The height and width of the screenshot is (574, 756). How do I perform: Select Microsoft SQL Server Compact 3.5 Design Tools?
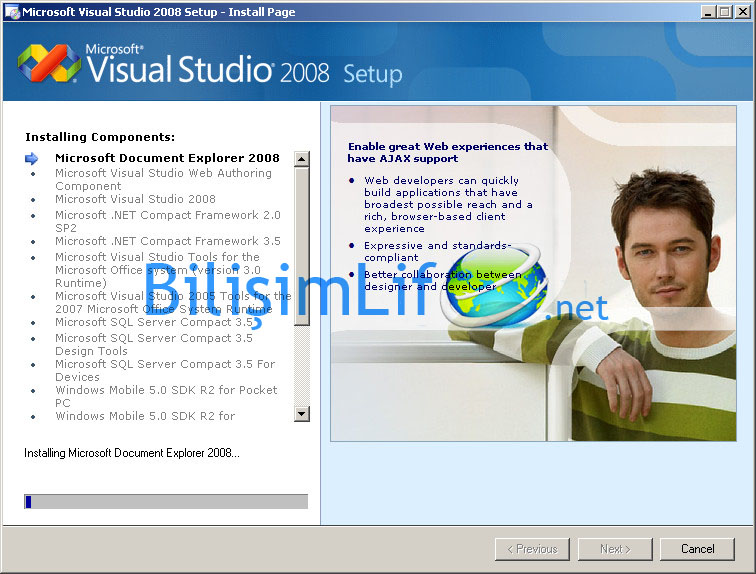pyautogui.click(x=154, y=345)
